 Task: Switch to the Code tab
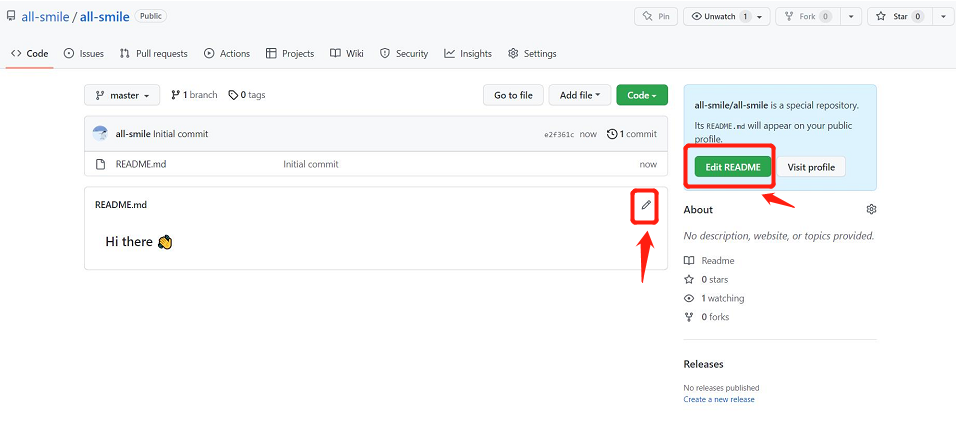point(30,54)
